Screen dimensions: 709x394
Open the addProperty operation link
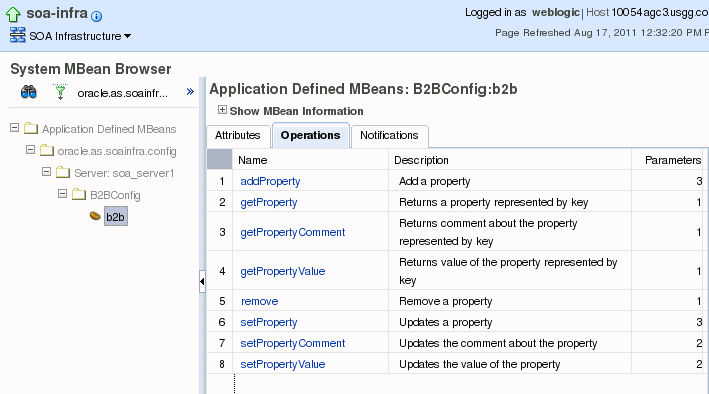(270, 181)
